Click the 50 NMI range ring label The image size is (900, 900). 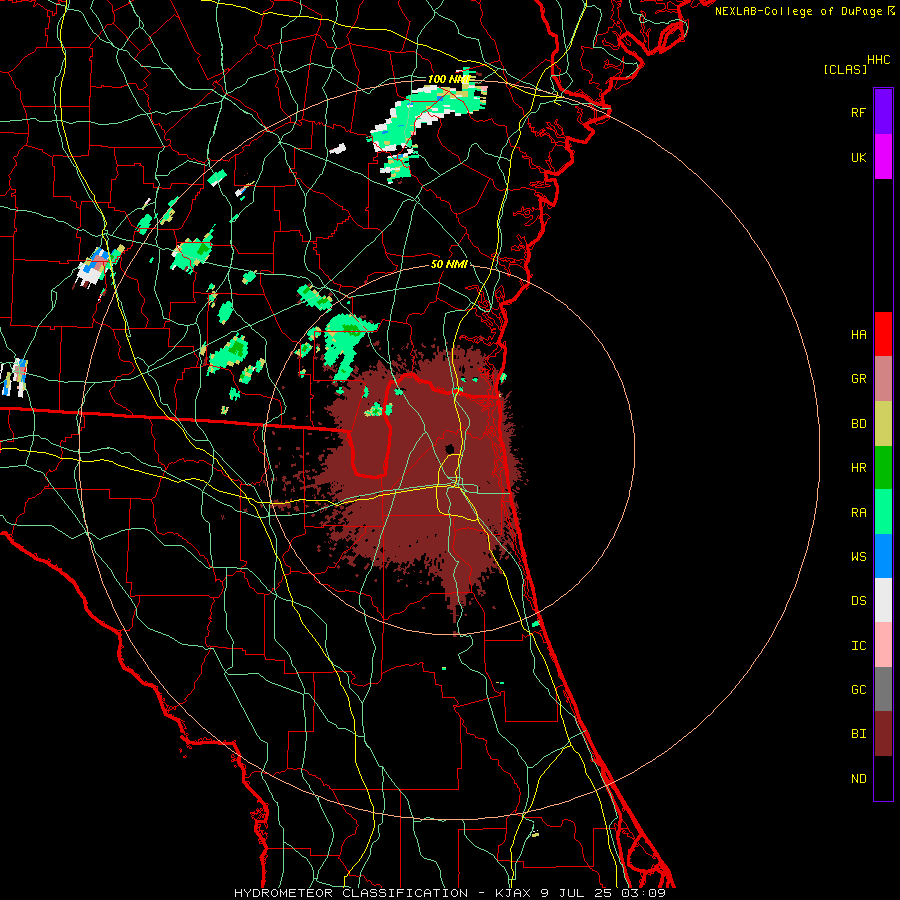click(x=449, y=265)
